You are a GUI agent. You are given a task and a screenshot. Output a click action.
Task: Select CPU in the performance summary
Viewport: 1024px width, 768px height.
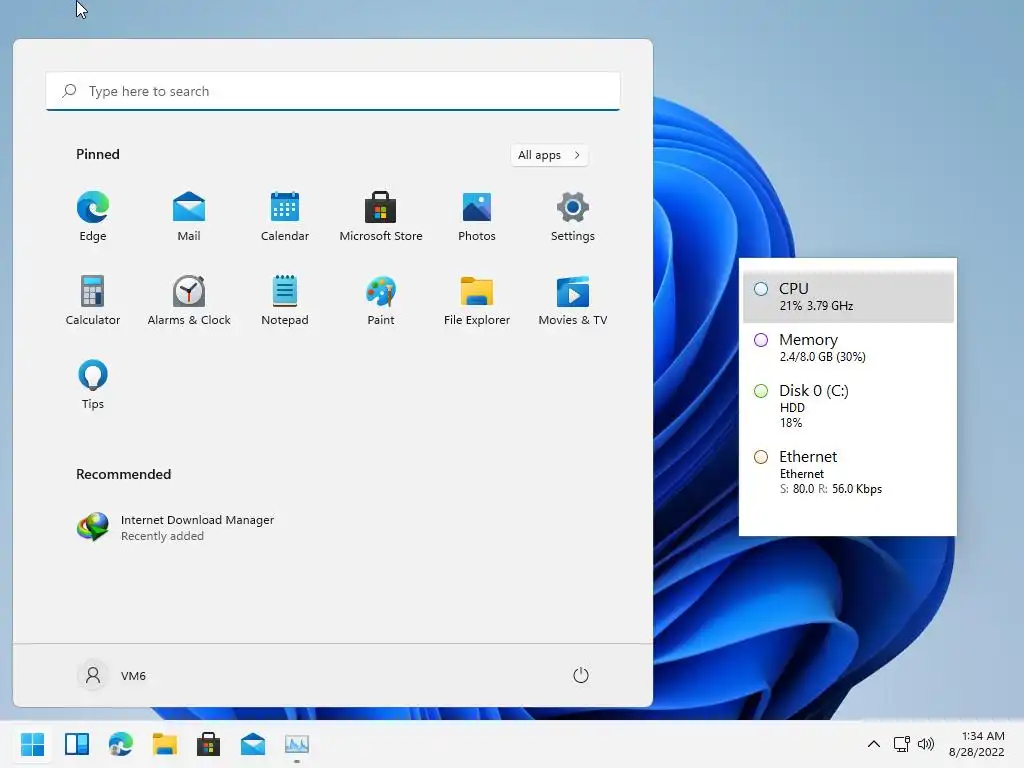(848, 296)
